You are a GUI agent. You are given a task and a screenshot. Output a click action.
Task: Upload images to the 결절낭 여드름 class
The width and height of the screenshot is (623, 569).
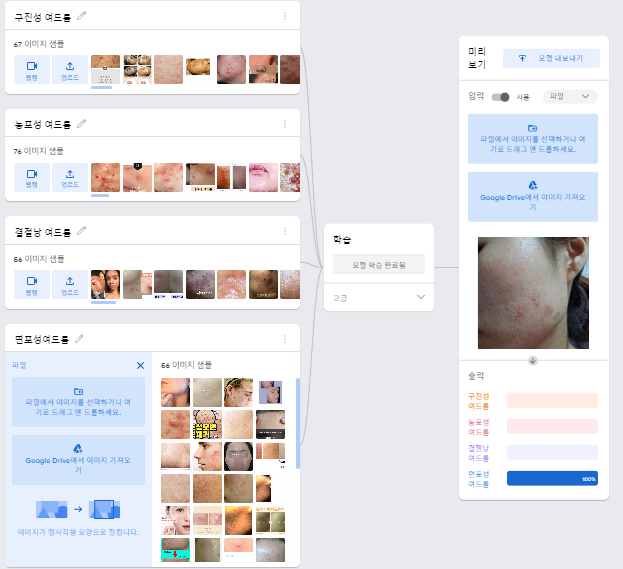pyautogui.click(x=70, y=284)
